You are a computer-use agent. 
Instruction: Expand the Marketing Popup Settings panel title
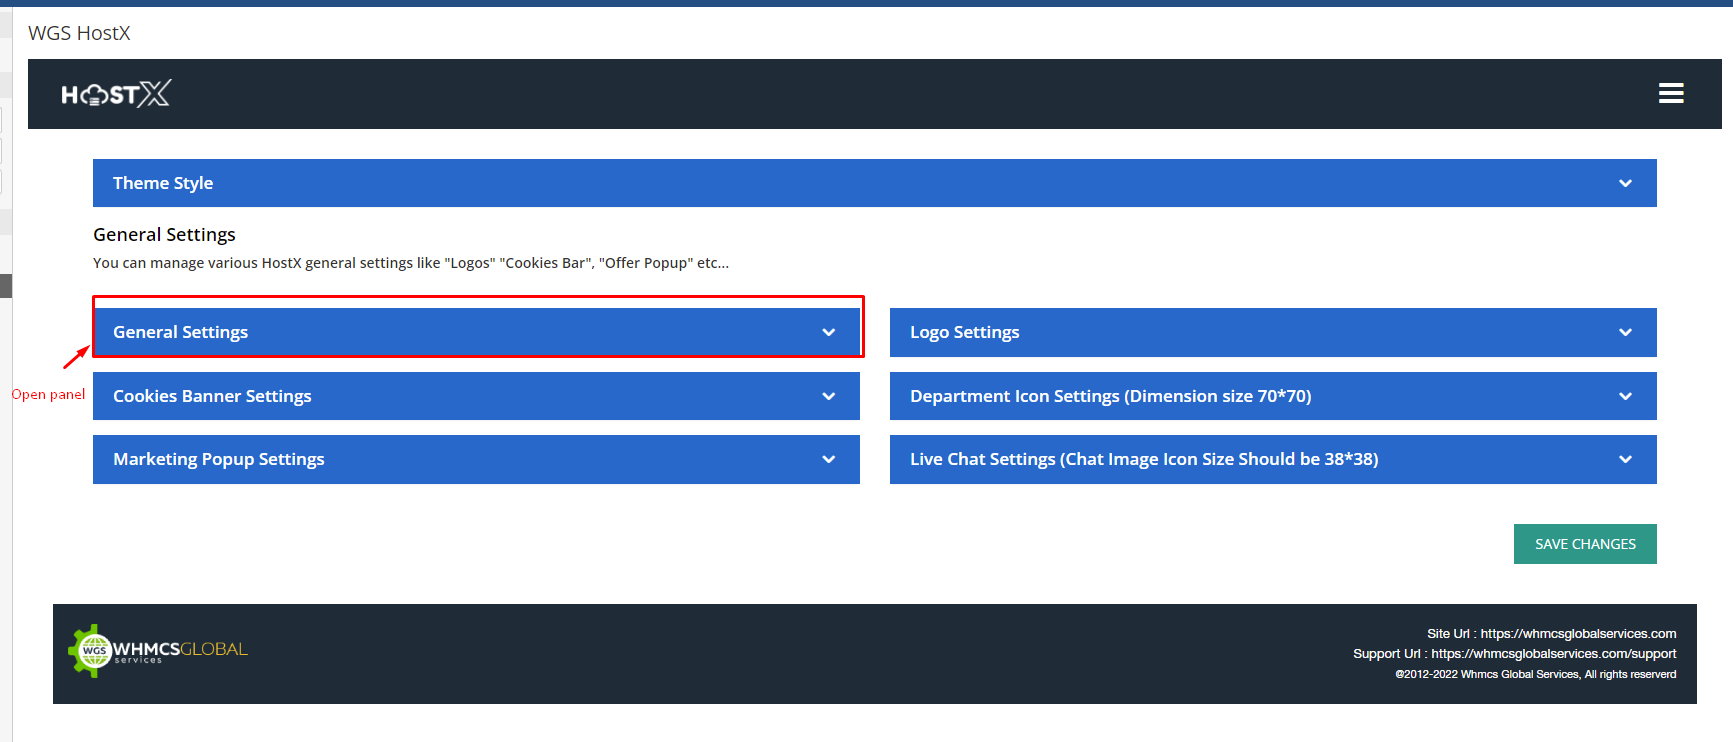(218, 459)
